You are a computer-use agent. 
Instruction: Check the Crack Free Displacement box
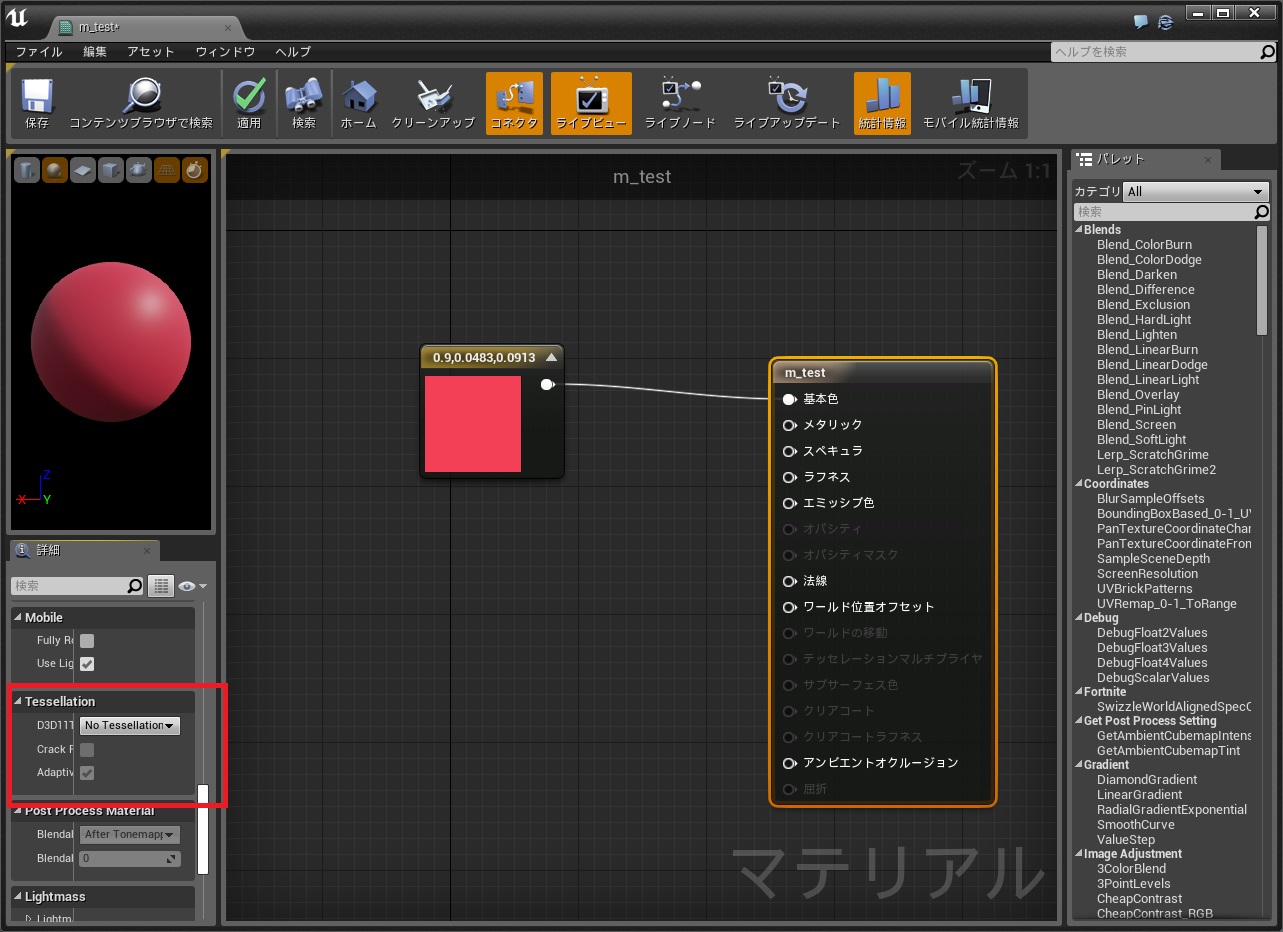[87, 749]
